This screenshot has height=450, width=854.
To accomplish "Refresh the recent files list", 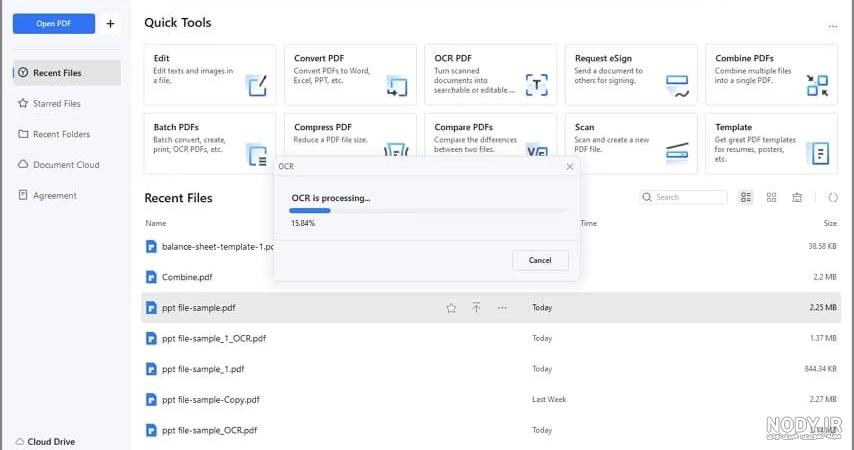I will point(833,197).
